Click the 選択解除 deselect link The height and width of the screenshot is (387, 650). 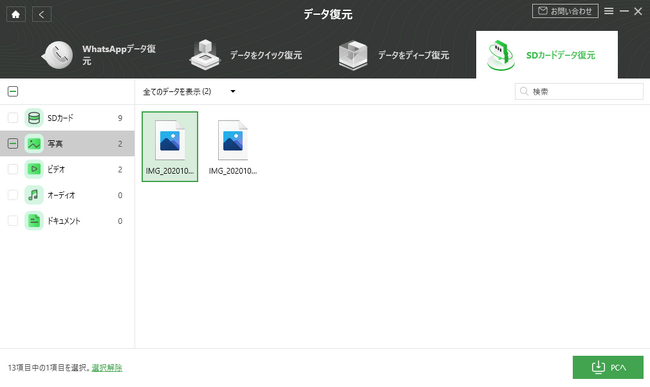pos(107,368)
